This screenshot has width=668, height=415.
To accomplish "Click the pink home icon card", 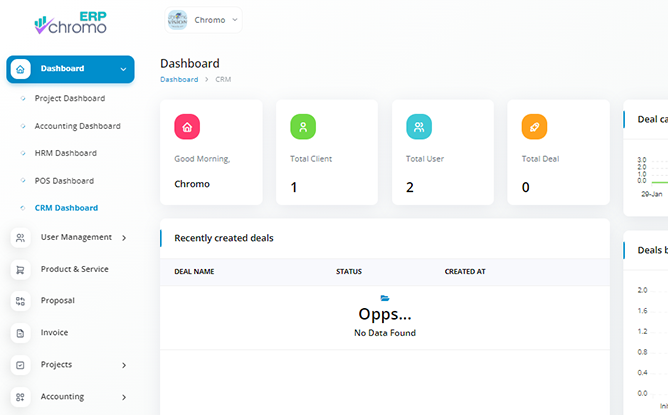I will [x=187, y=127].
